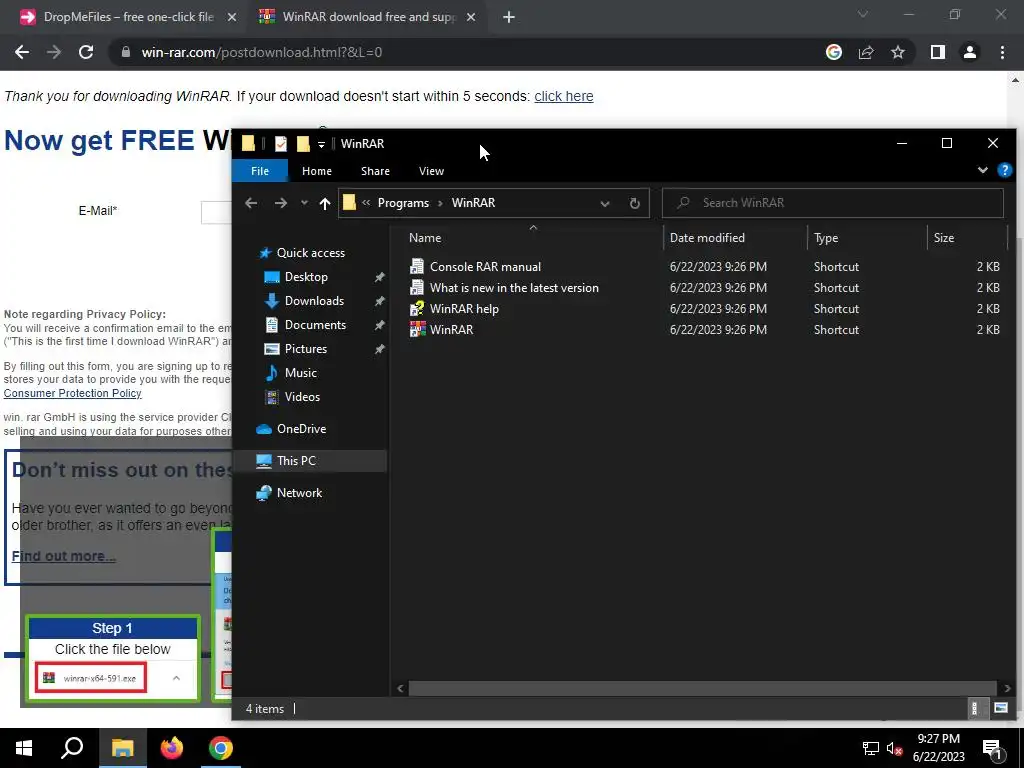Select Desktop in Quick access
The width and height of the screenshot is (1024, 768).
[306, 277]
